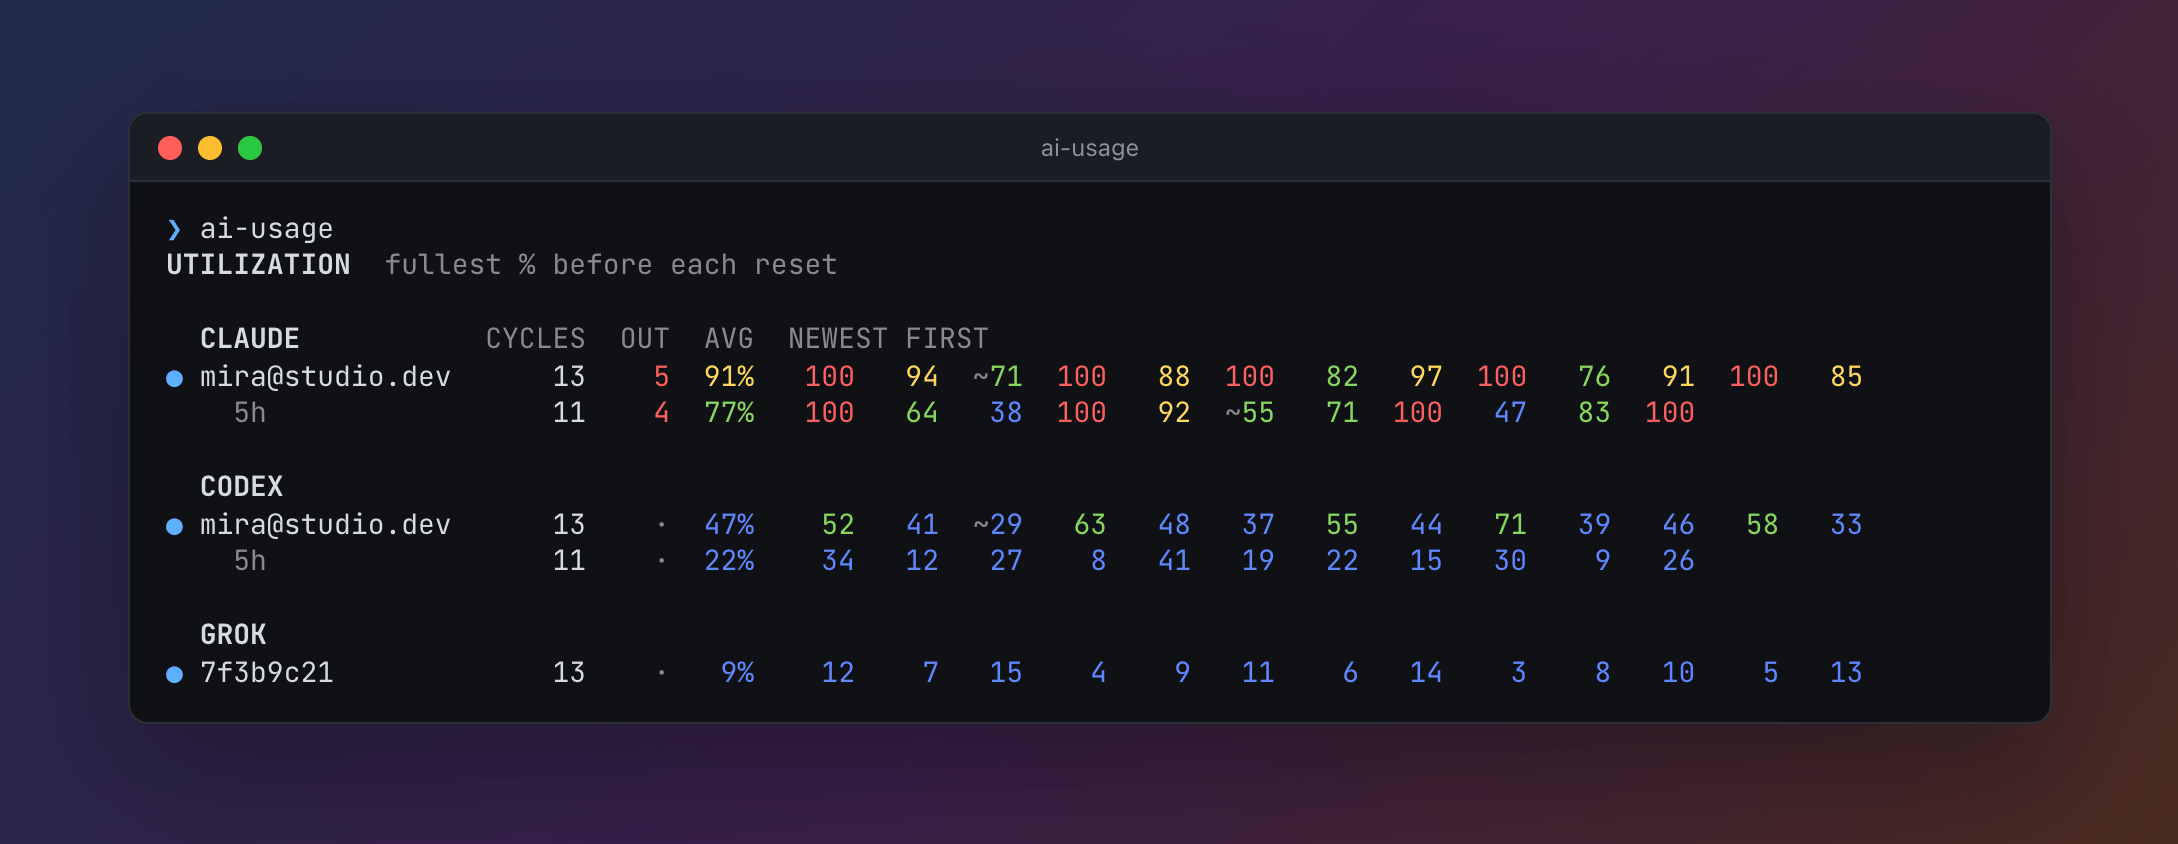Screen dimensions: 2178x844
Task: Click the estimated value "~29" in Codex's row
Action: coord(998,525)
